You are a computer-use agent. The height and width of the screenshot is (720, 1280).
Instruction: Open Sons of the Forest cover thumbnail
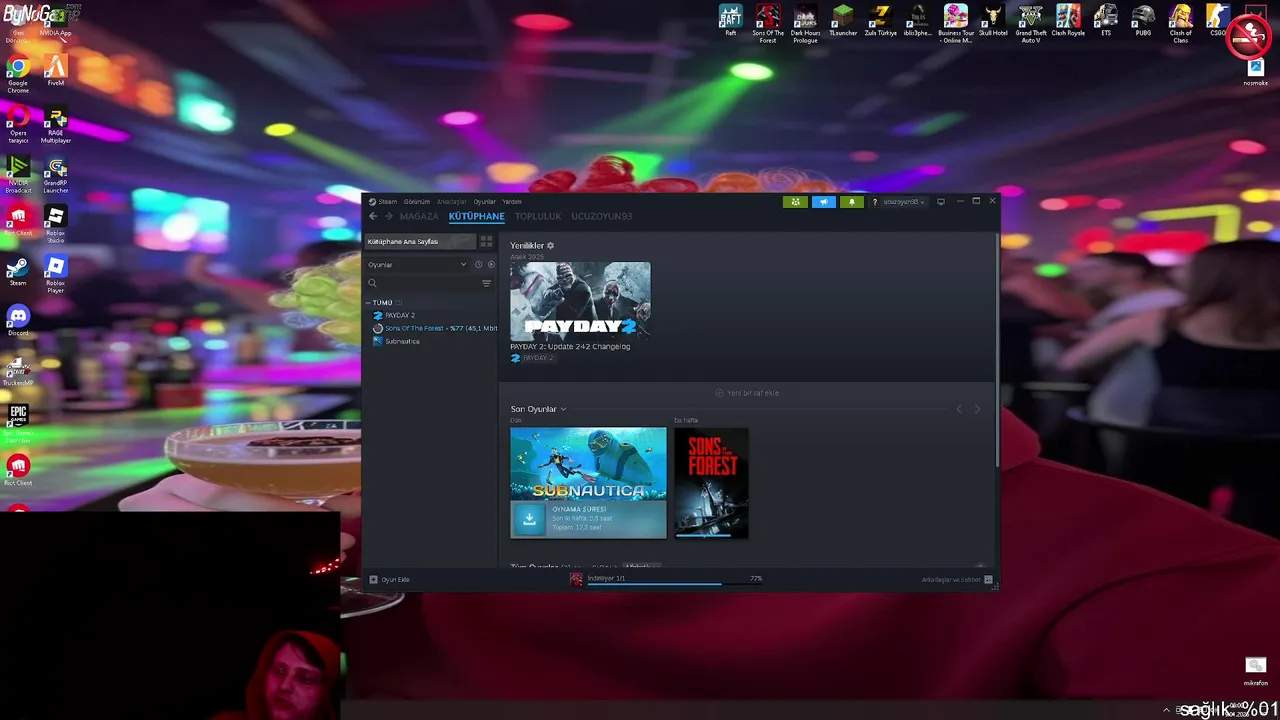[711, 483]
